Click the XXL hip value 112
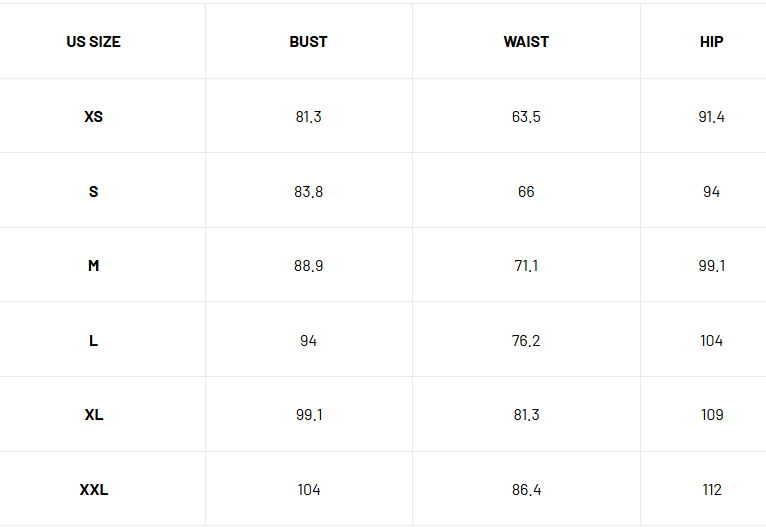Viewport: 766px width, 527px height. click(712, 489)
